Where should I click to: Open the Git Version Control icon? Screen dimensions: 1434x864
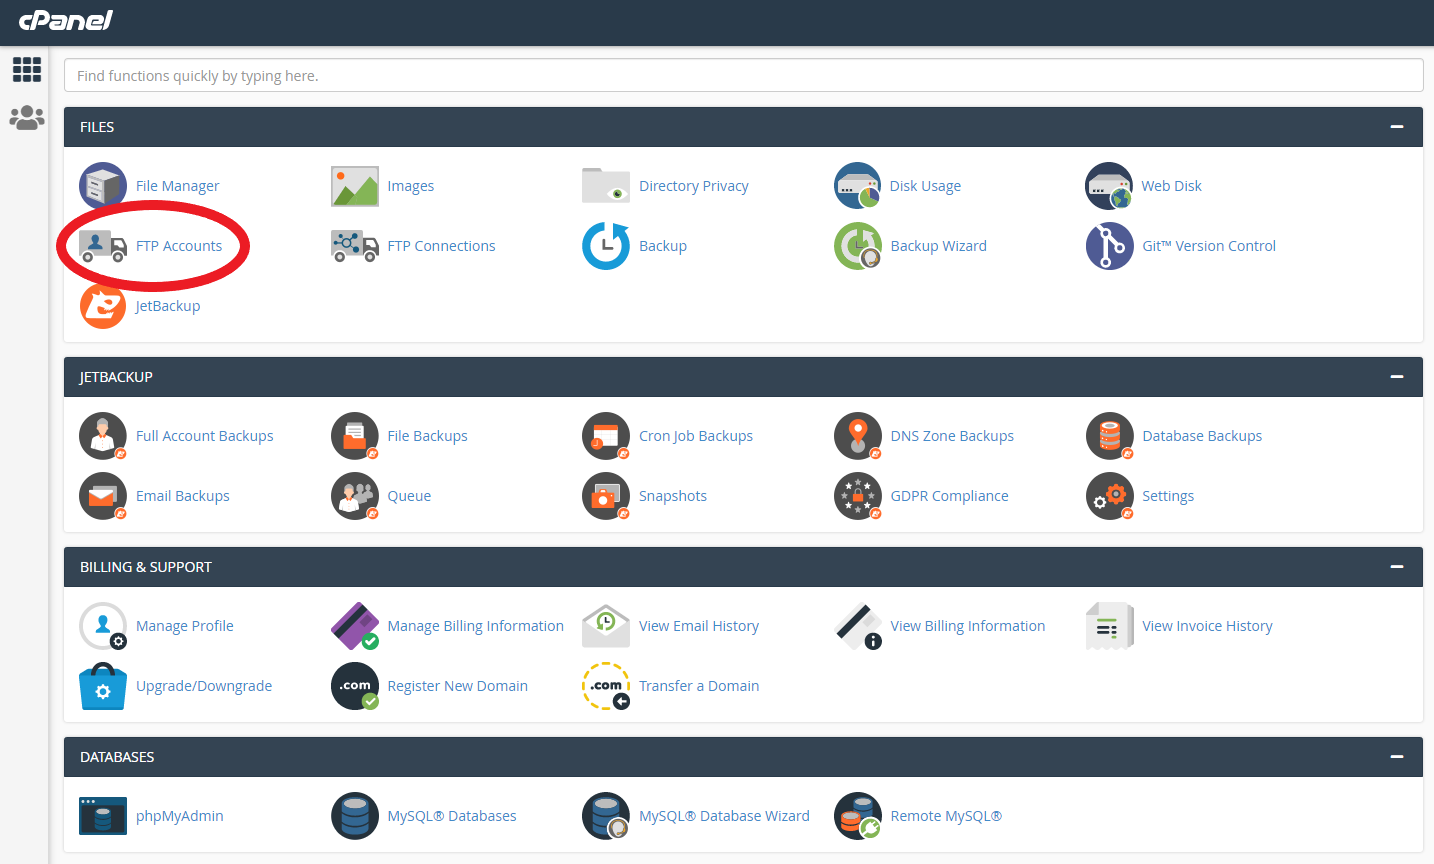(1109, 246)
